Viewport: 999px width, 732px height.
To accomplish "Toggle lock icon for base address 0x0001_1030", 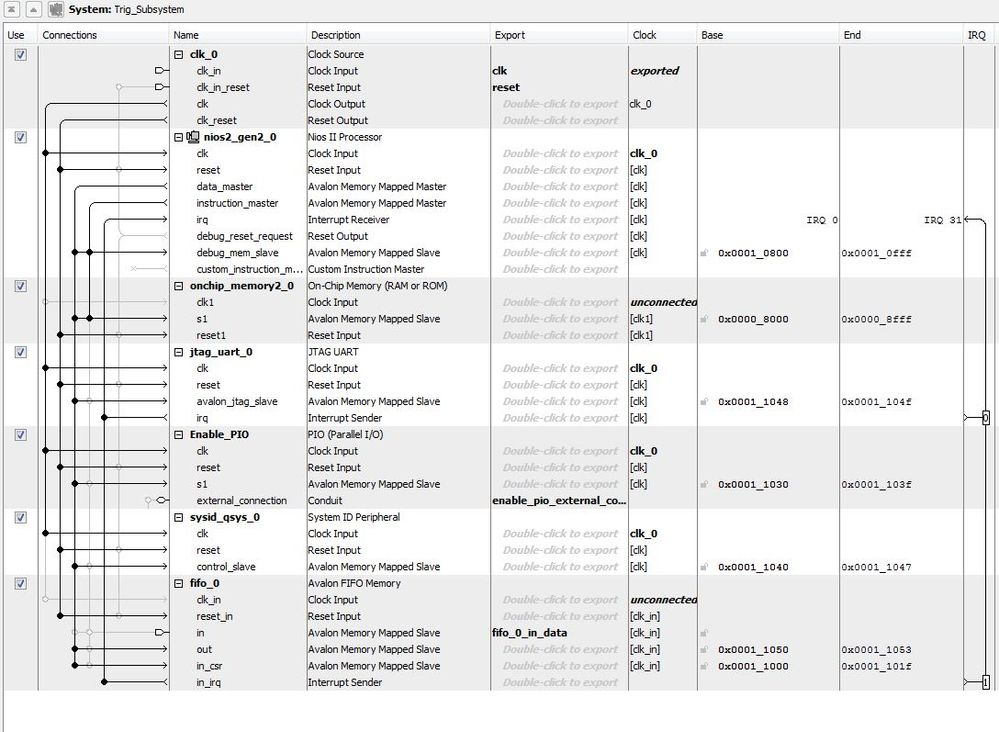I will click(x=704, y=484).
